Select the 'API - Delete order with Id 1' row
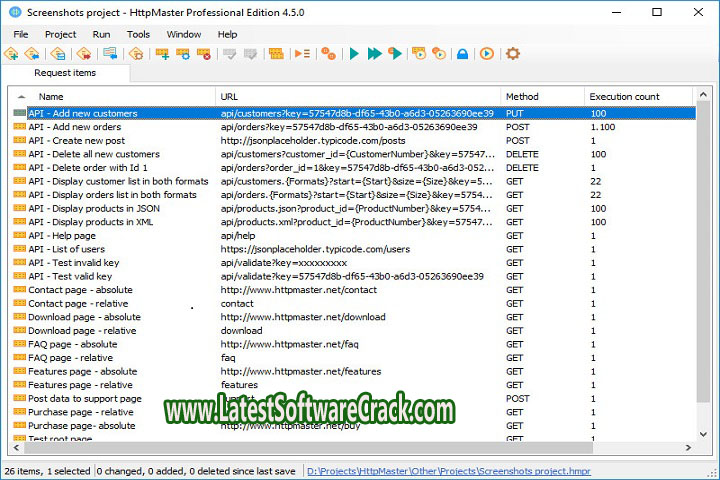720x480 pixels. [354, 168]
